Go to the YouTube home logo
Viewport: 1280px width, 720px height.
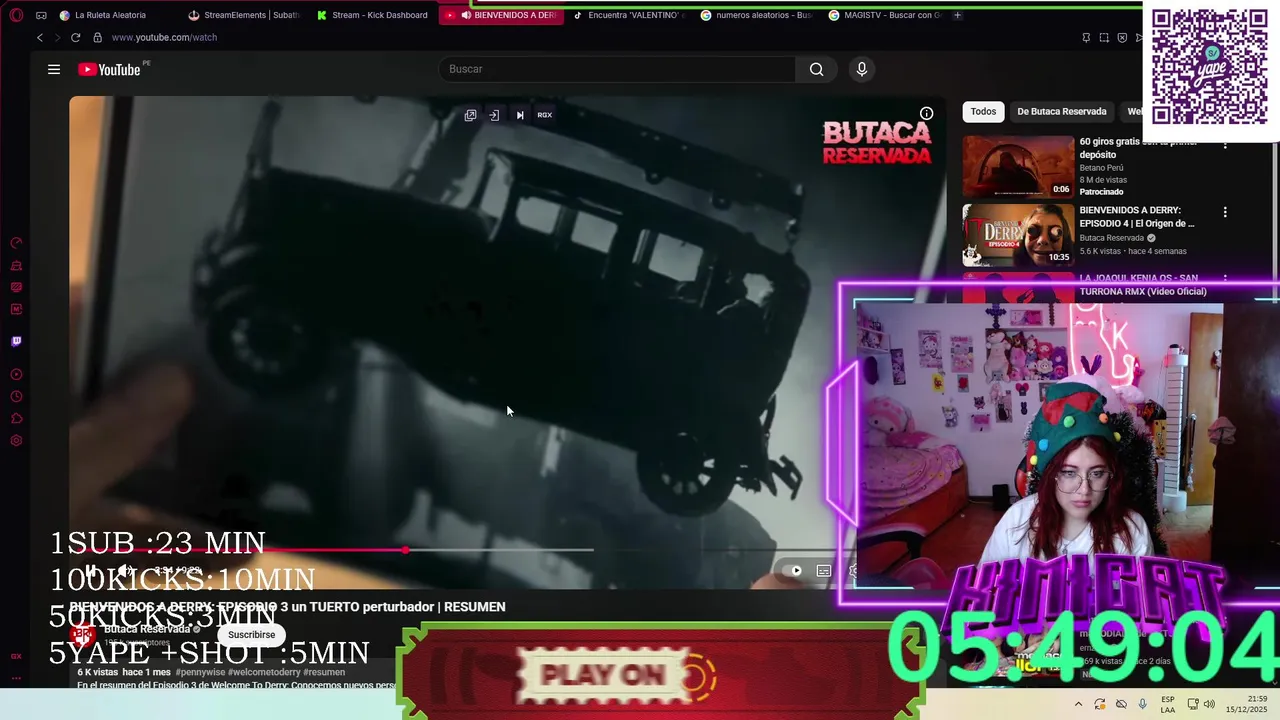click(x=109, y=69)
